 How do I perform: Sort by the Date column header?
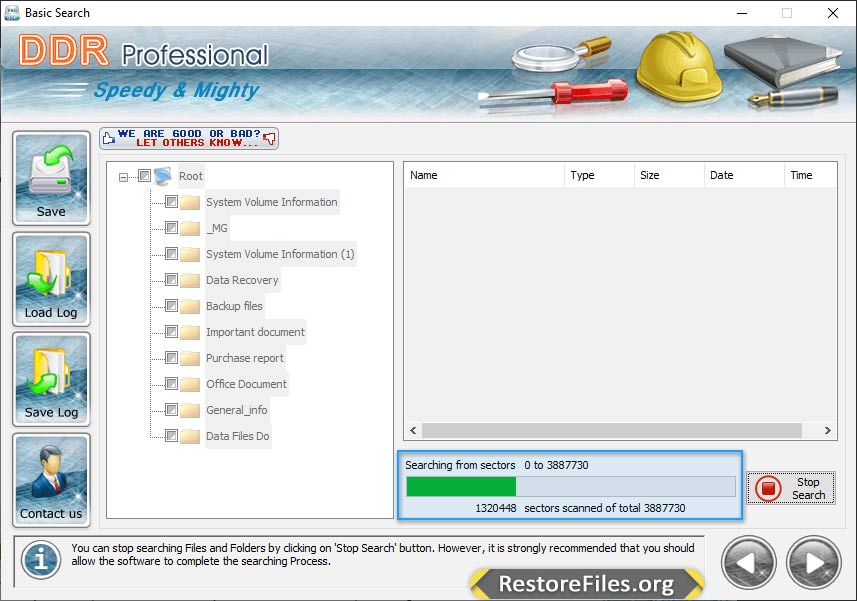point(744,175)
